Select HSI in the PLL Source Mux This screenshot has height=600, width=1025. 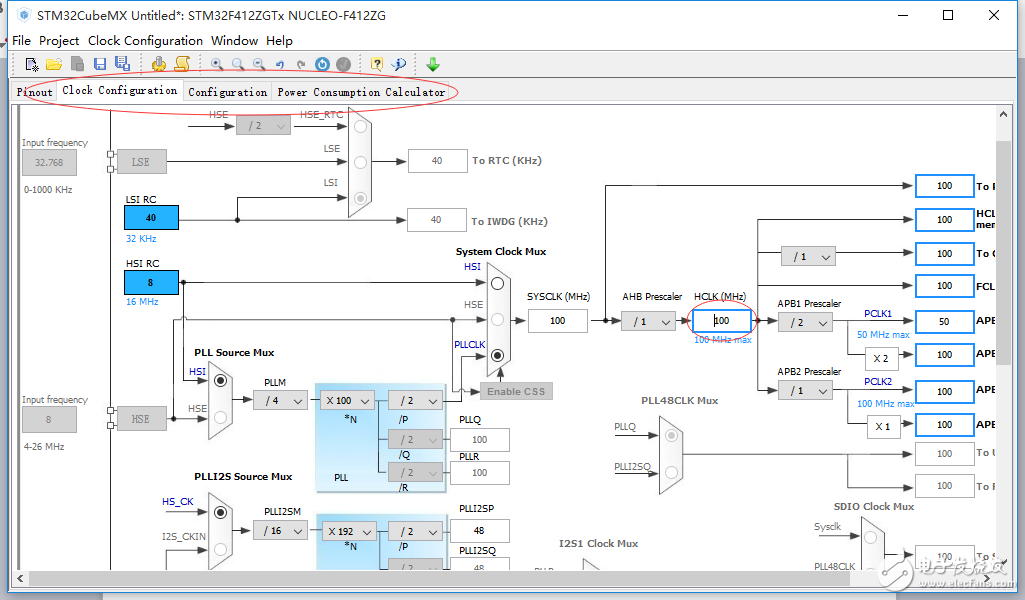(219, 381)
